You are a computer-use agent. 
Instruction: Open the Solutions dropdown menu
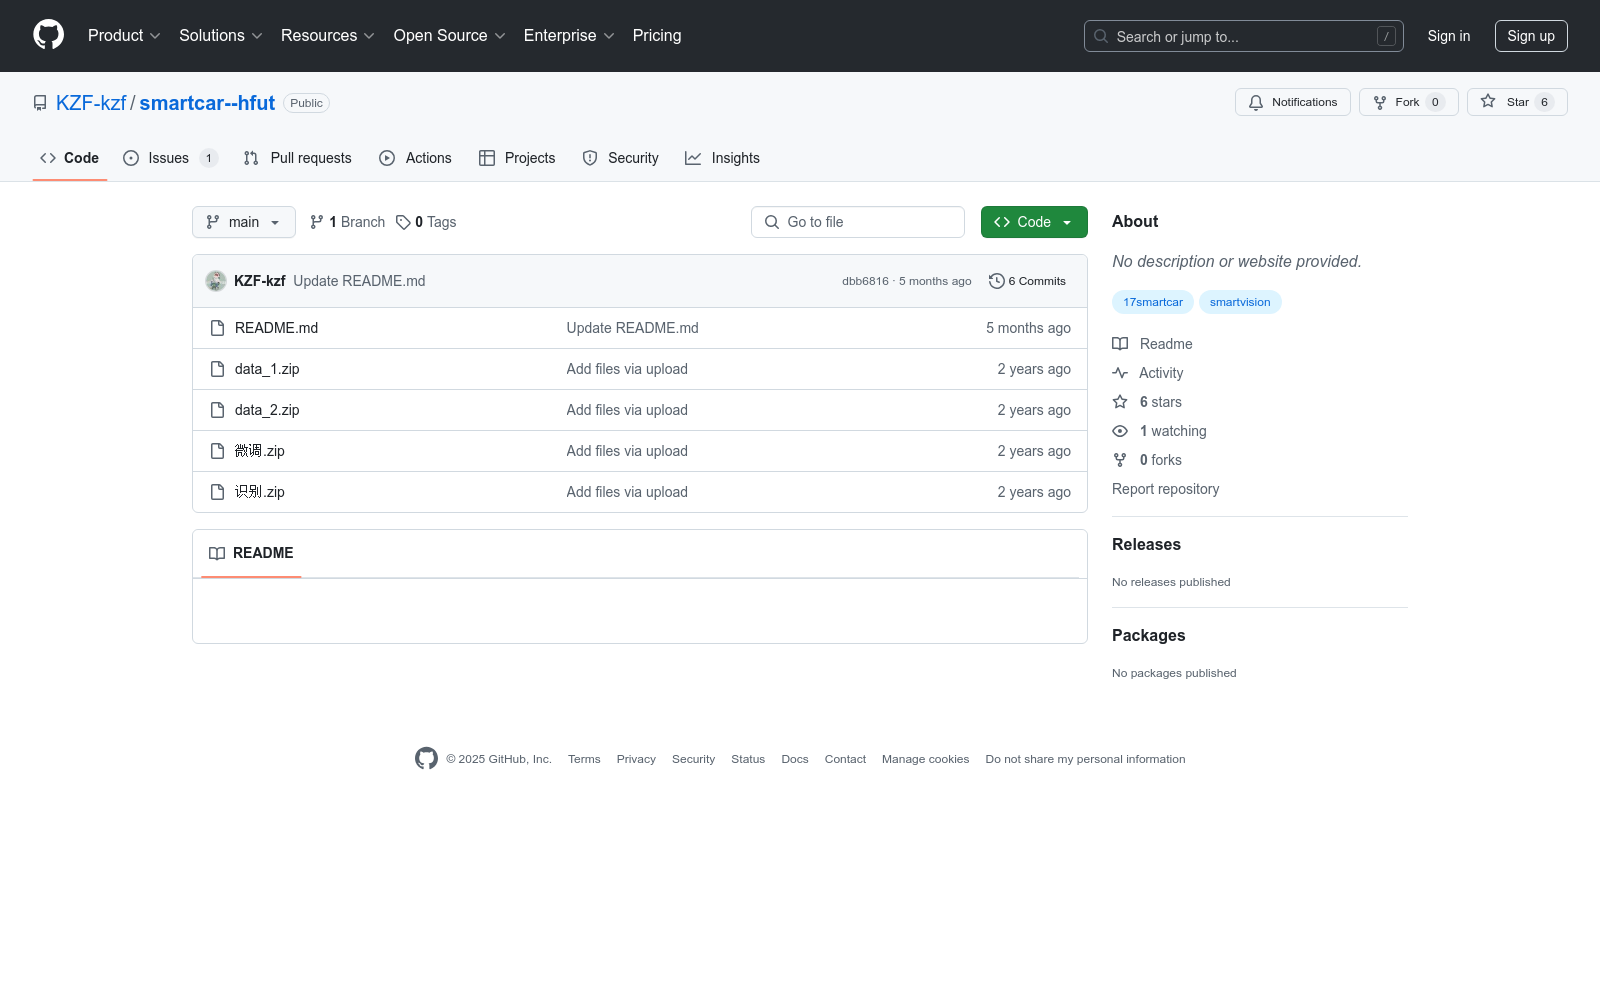221,36
